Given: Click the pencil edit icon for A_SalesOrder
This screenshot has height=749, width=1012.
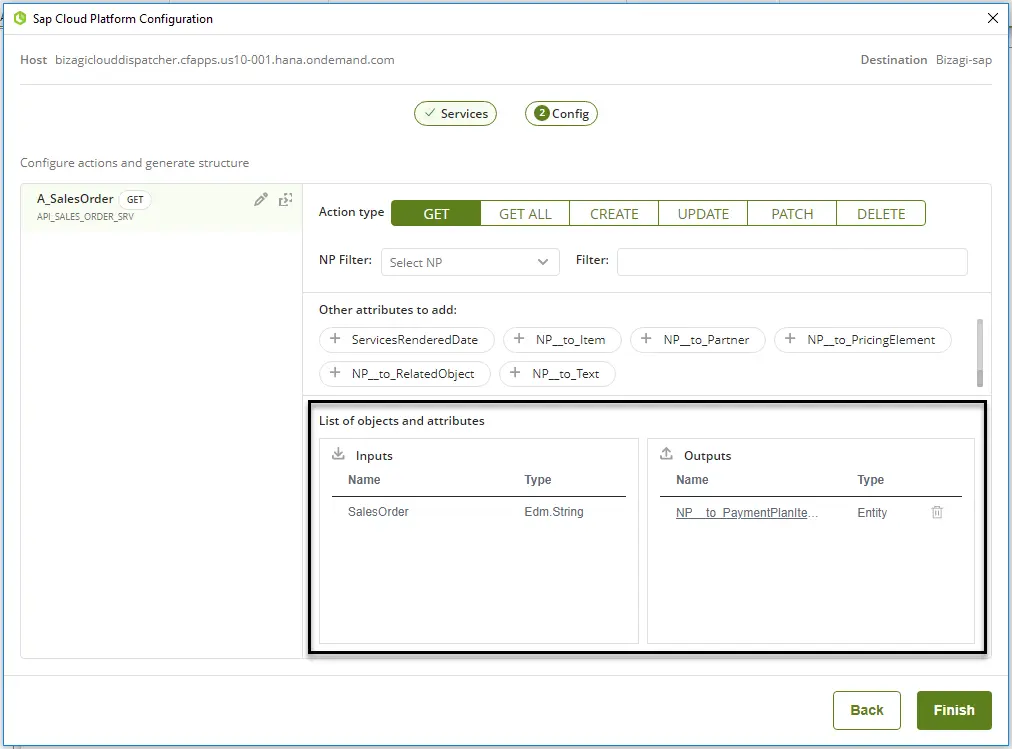Looking at the screenshot, I should [261, 199].
